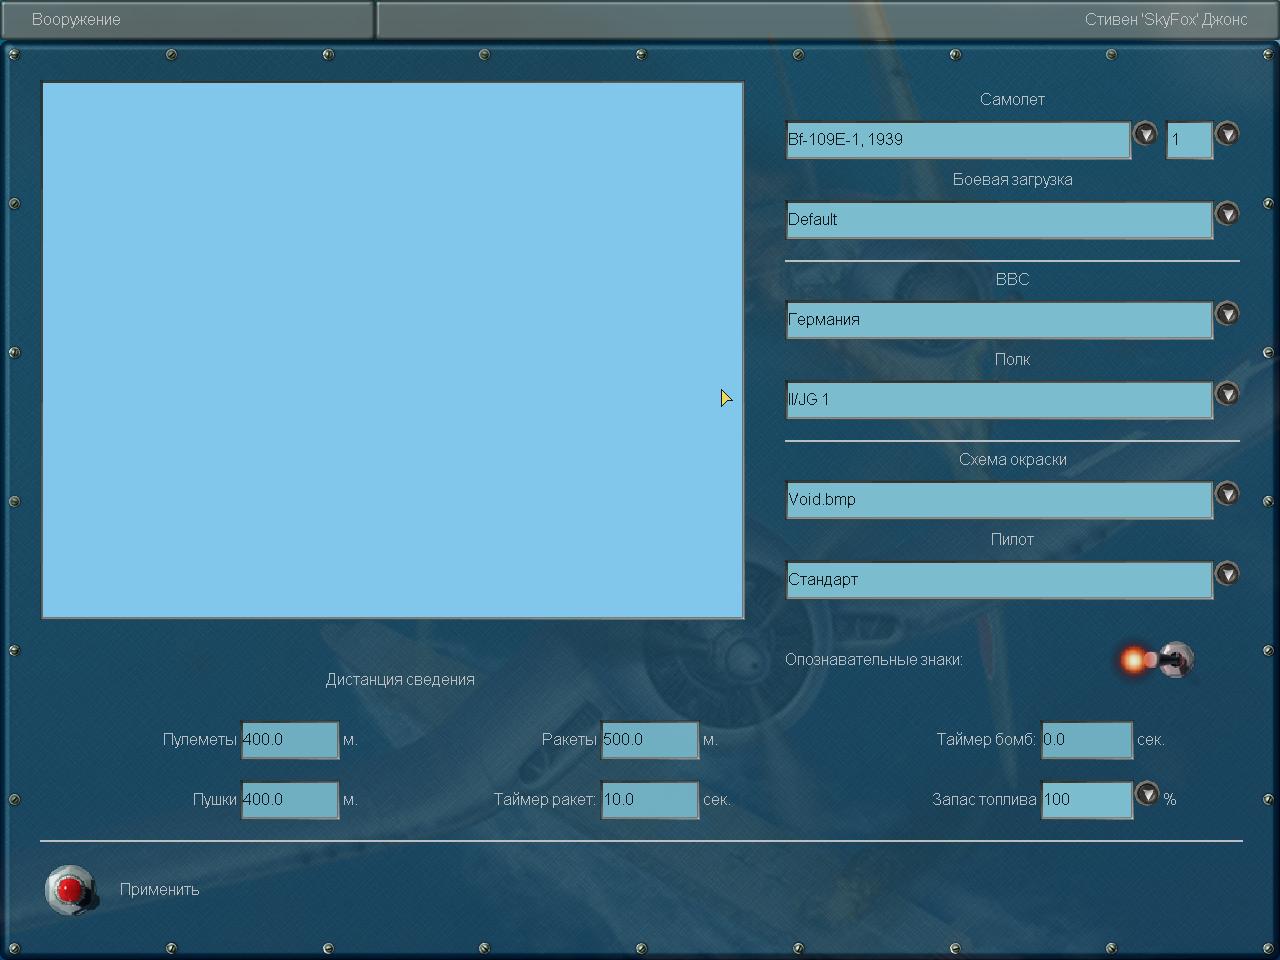Viewport: 1280px width, 960px height.
Task: Click the Запас топлива label
Action: coord(984,799)
